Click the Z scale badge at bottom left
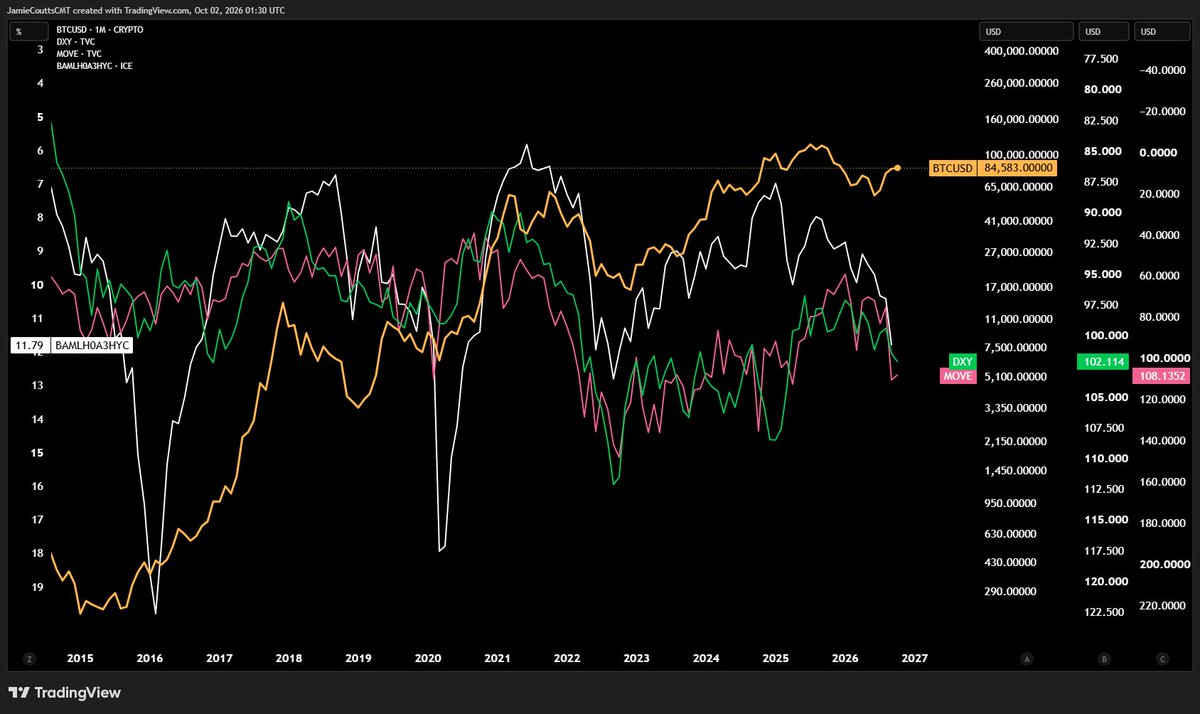Viewport: 1200px width, 714px height. 28,659
